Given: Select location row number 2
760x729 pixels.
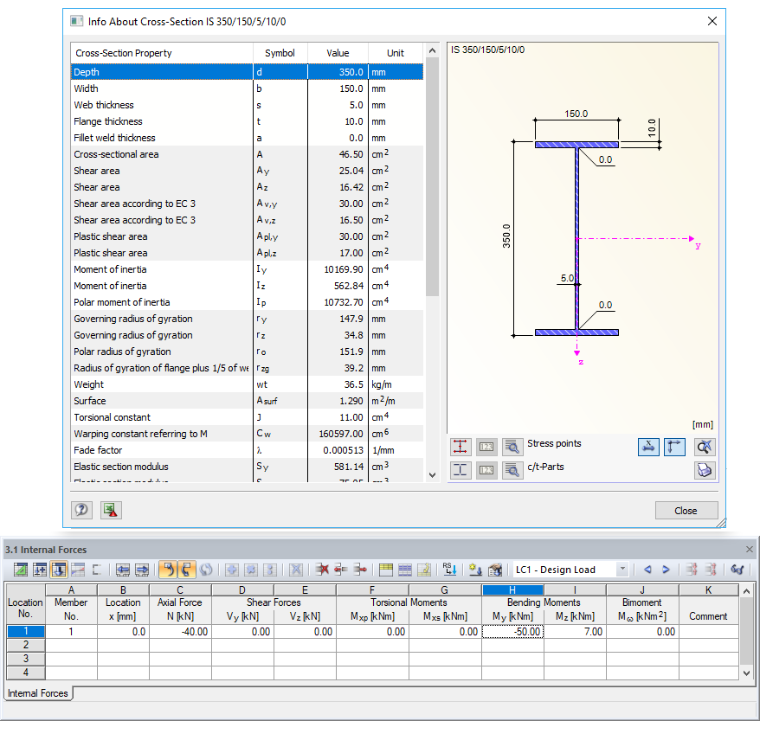Looking at the screenshot, I should [x=26, y=645].
